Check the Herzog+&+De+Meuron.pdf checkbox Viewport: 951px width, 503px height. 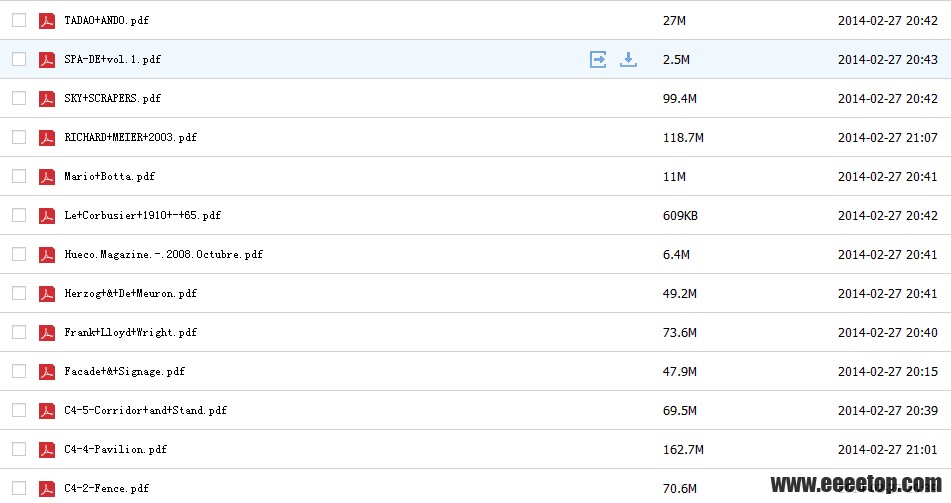click(x=19, y=293)
